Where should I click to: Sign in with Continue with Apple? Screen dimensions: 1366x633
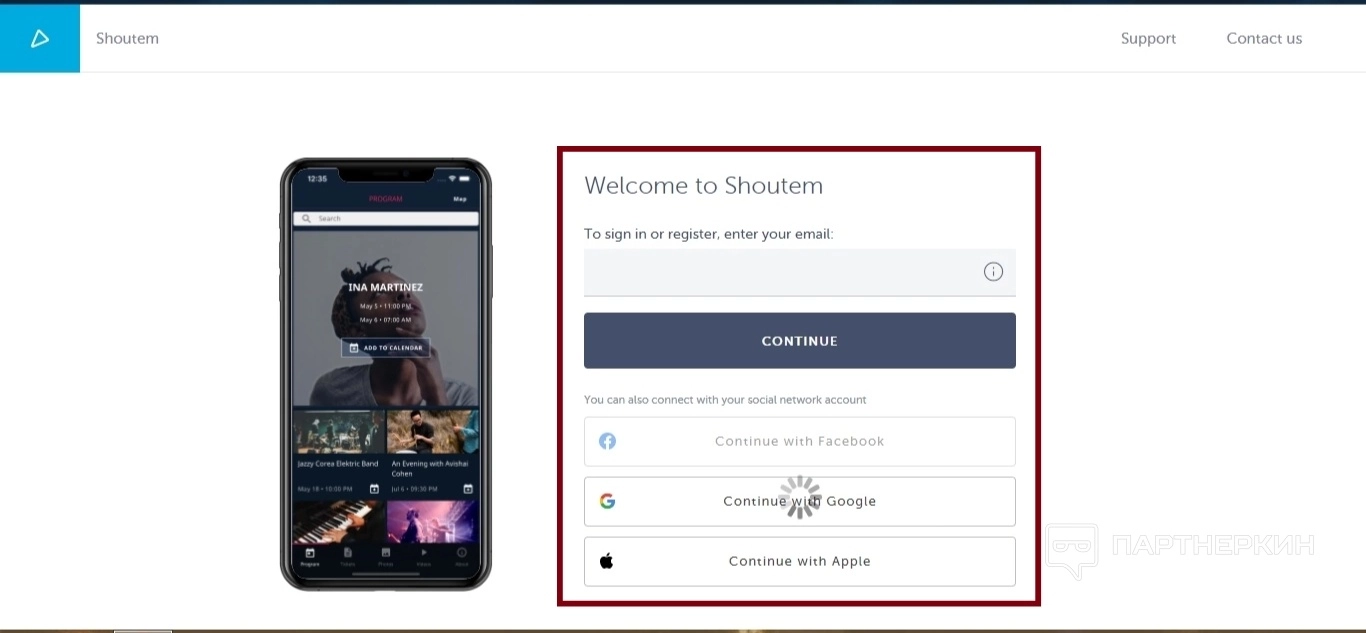[x=800, y=561]
